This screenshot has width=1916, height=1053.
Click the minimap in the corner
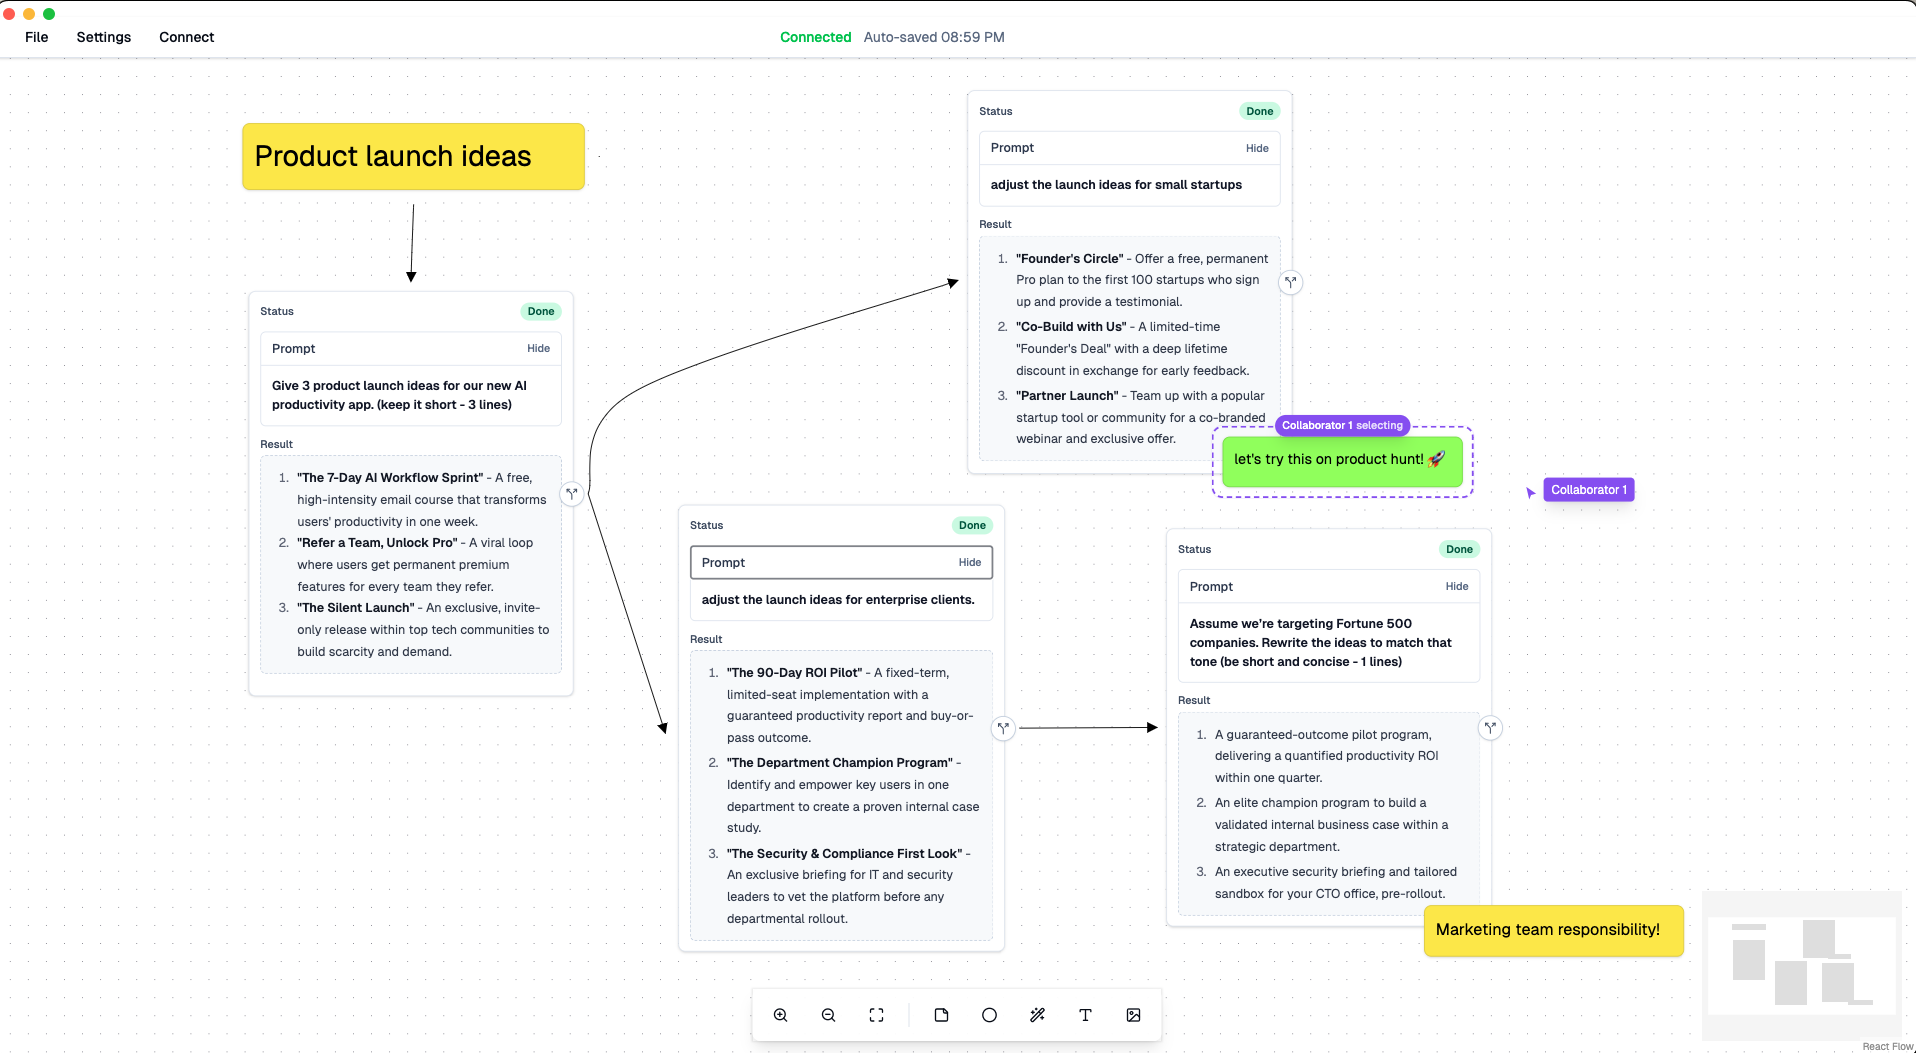click(x=1801, y=965)
